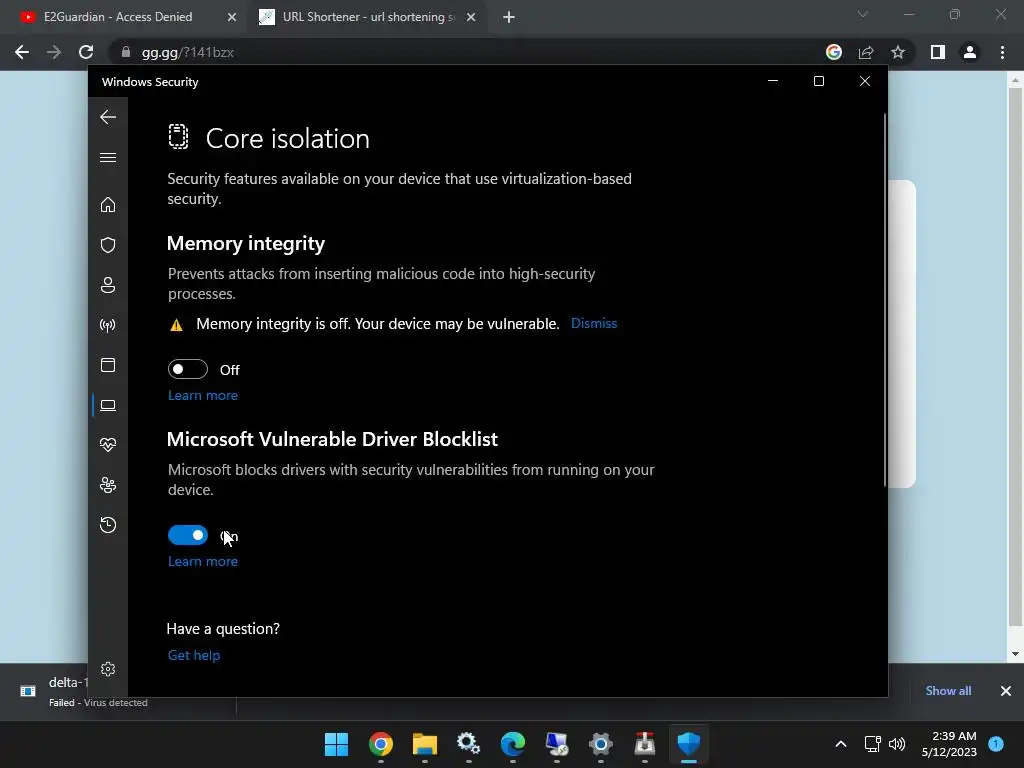Open the volume control in tray
The image size is (1024, 768).
coord(897,744)
